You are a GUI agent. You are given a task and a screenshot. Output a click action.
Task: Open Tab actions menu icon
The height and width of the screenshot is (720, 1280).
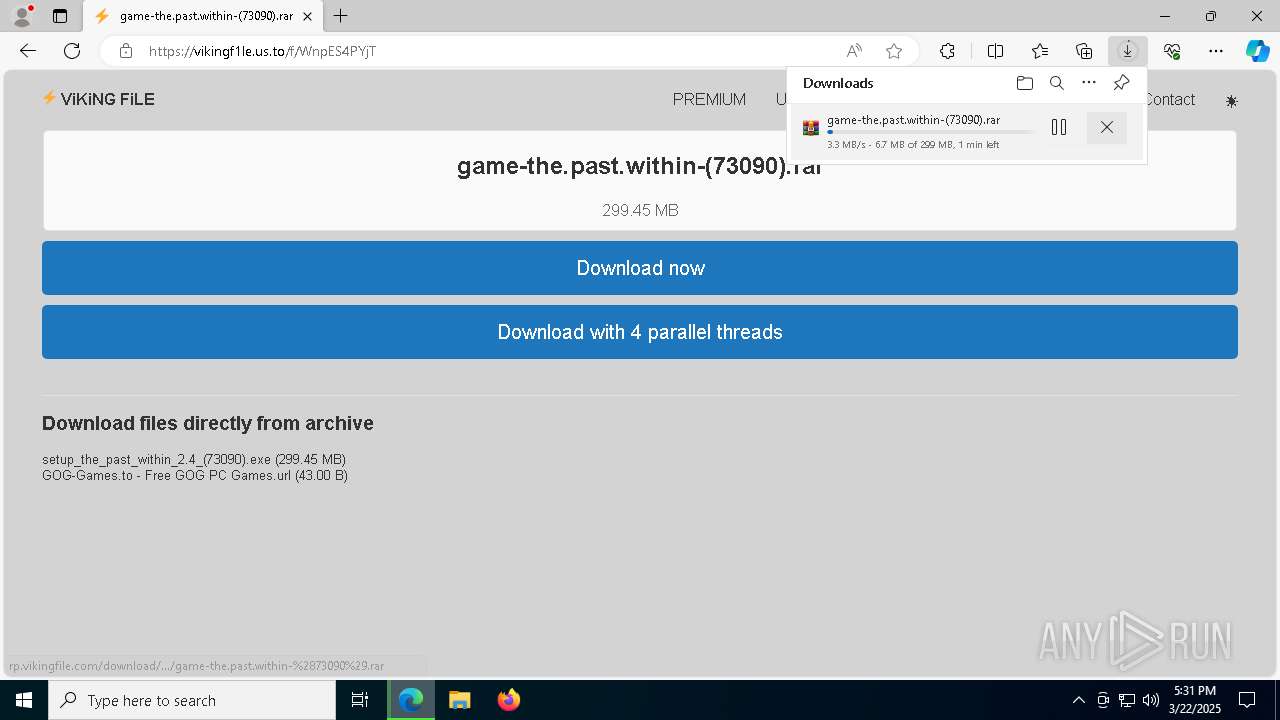pyautogui.click(x=60, y=16)
